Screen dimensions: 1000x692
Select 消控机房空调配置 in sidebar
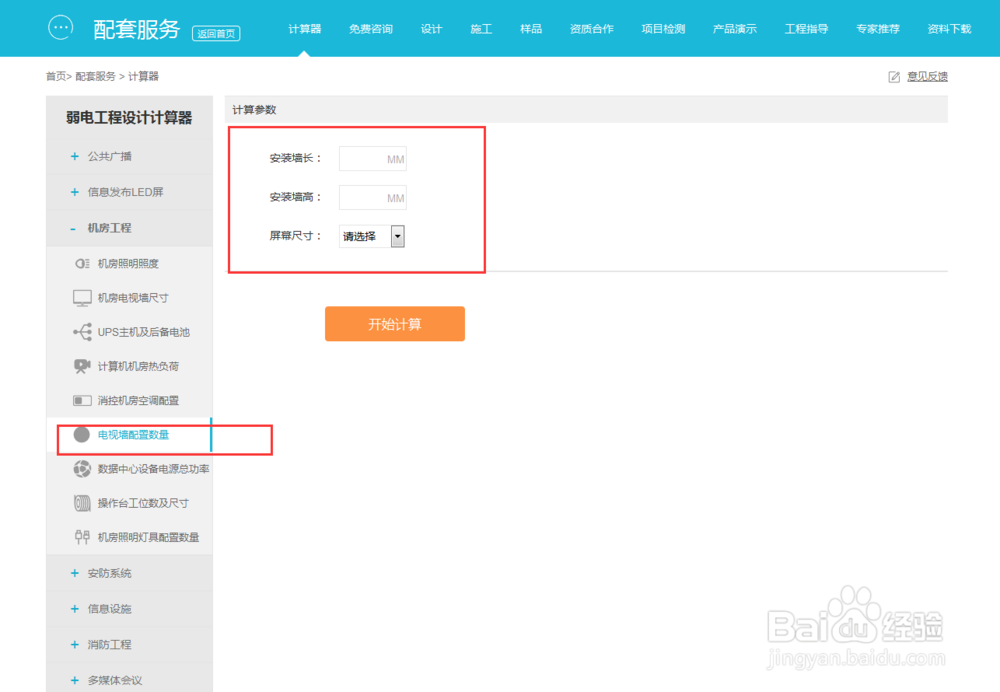(x=138, y=401)
